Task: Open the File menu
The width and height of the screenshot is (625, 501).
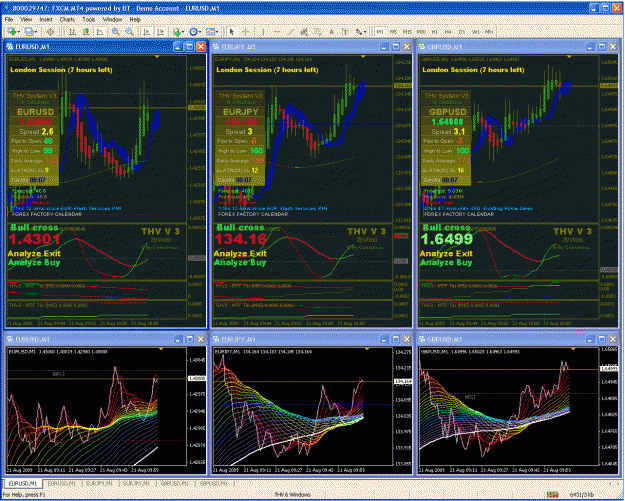Action: [x=8, y=19]
